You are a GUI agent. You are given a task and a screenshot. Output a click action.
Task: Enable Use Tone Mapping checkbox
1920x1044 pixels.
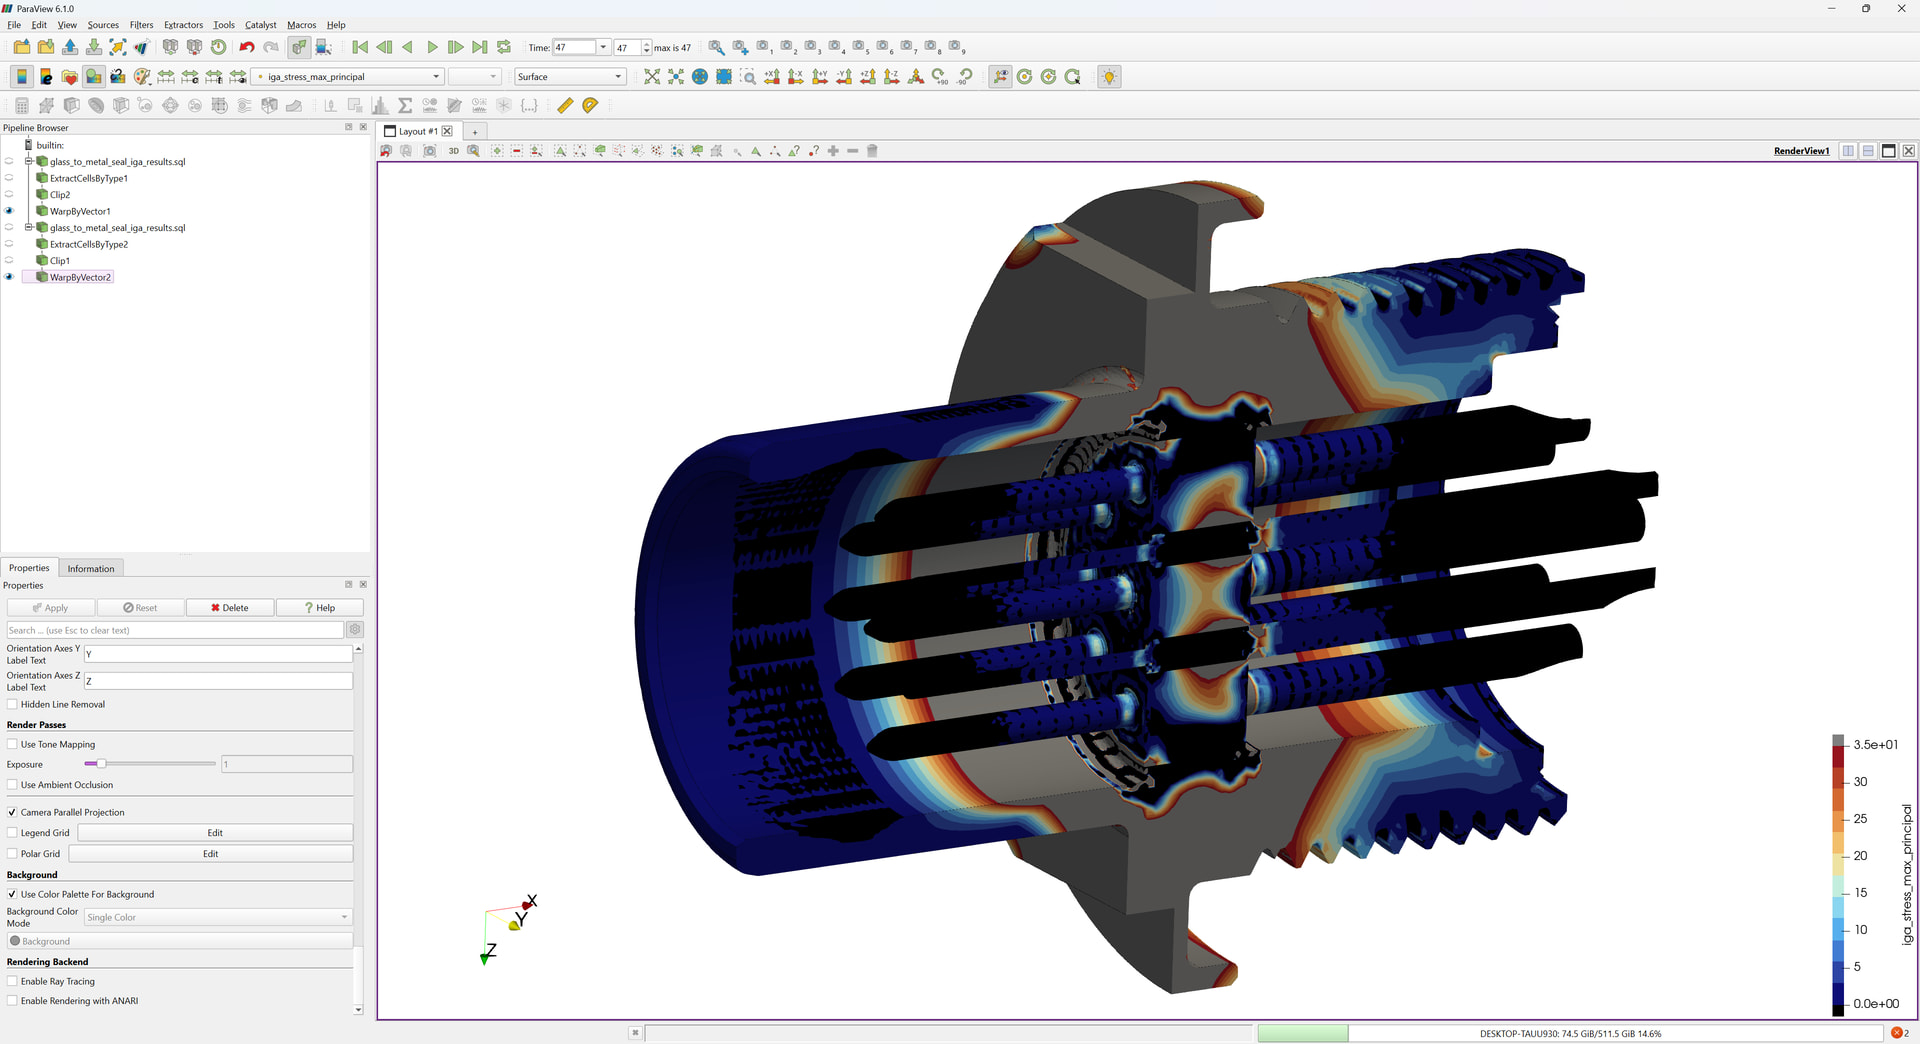point(13,744)
